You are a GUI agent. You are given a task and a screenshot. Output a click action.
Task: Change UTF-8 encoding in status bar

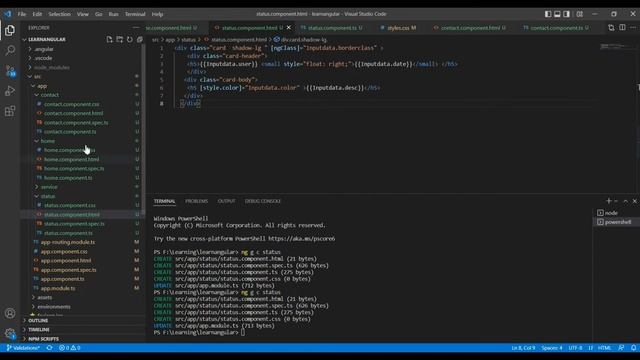[576, 348]
